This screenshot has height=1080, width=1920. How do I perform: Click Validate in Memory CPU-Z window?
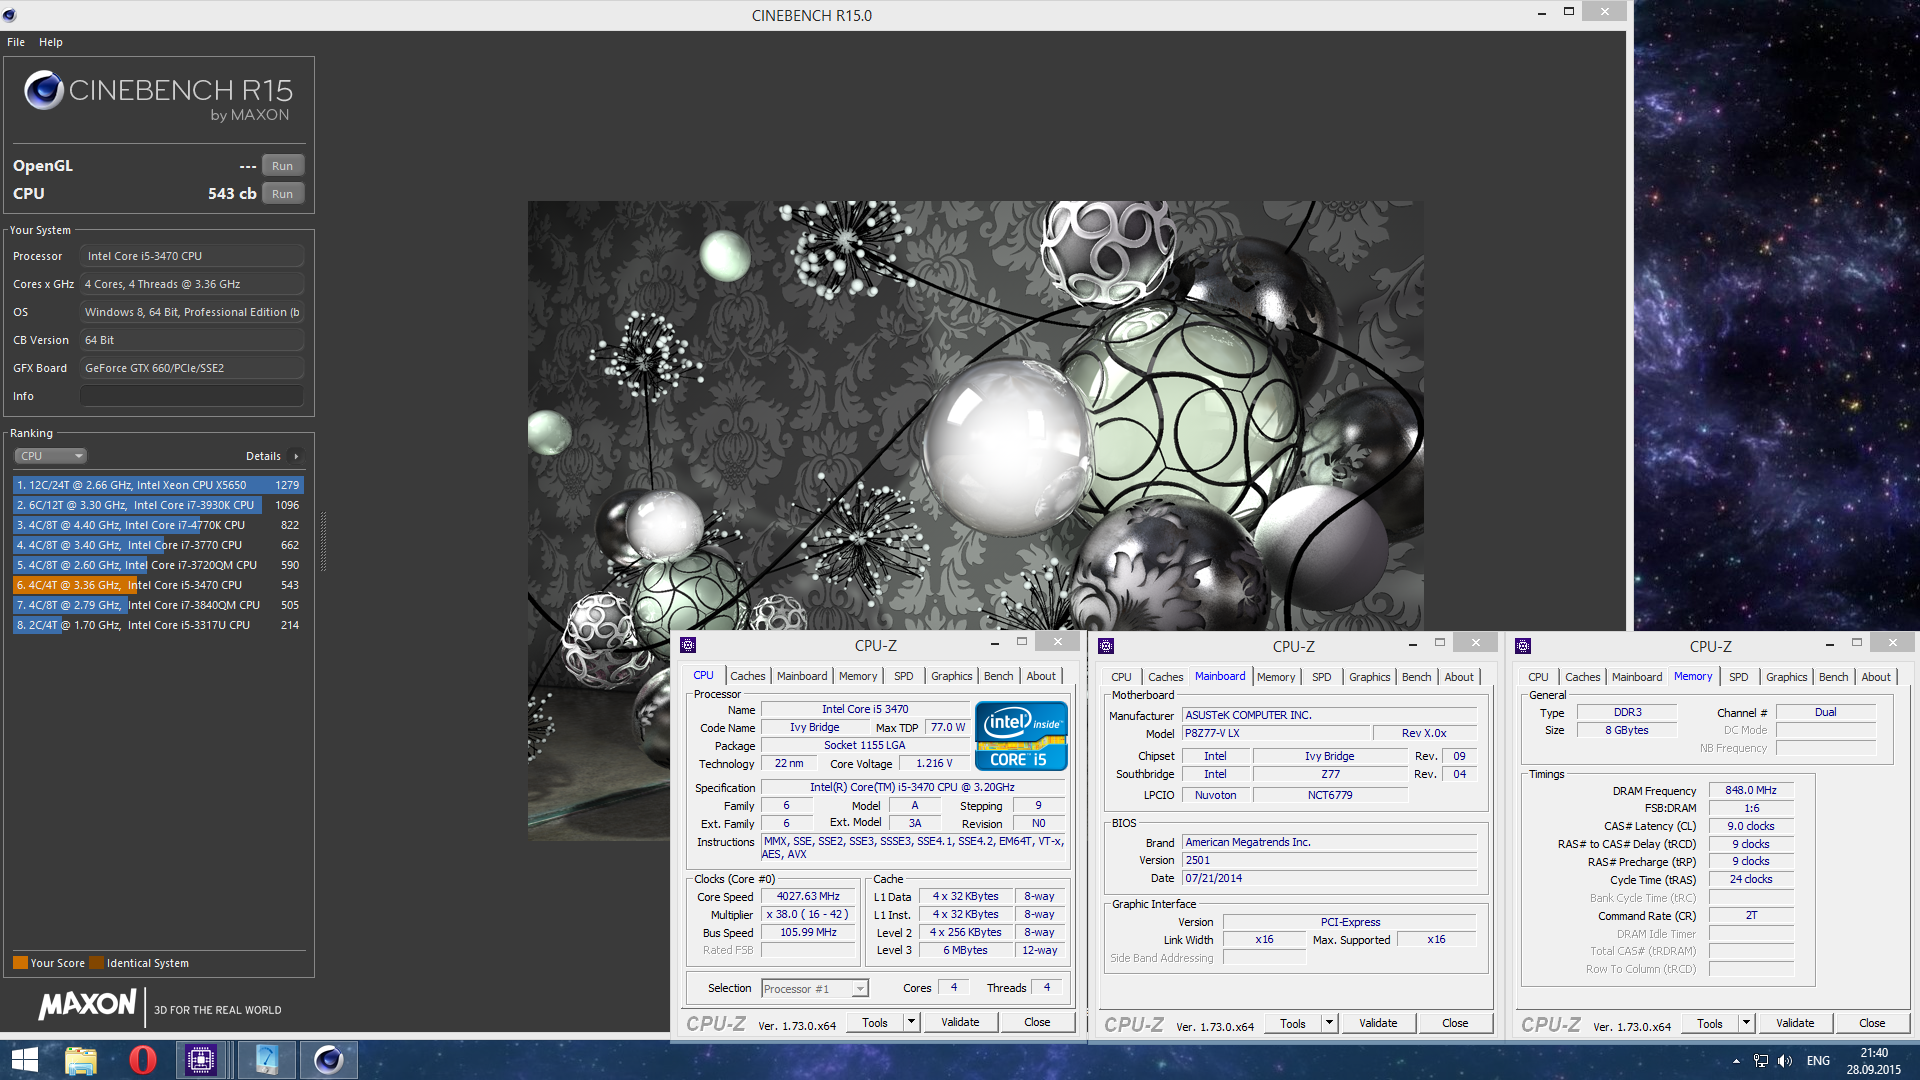pyautogui.click(x=1795, y=1023)
